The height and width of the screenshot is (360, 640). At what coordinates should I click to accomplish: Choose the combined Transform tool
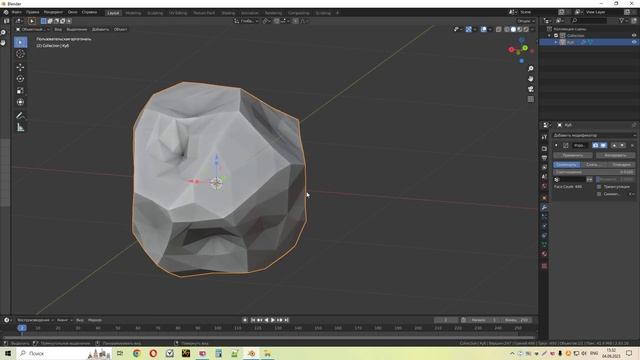pyautogui.click(x=20, y=102)
